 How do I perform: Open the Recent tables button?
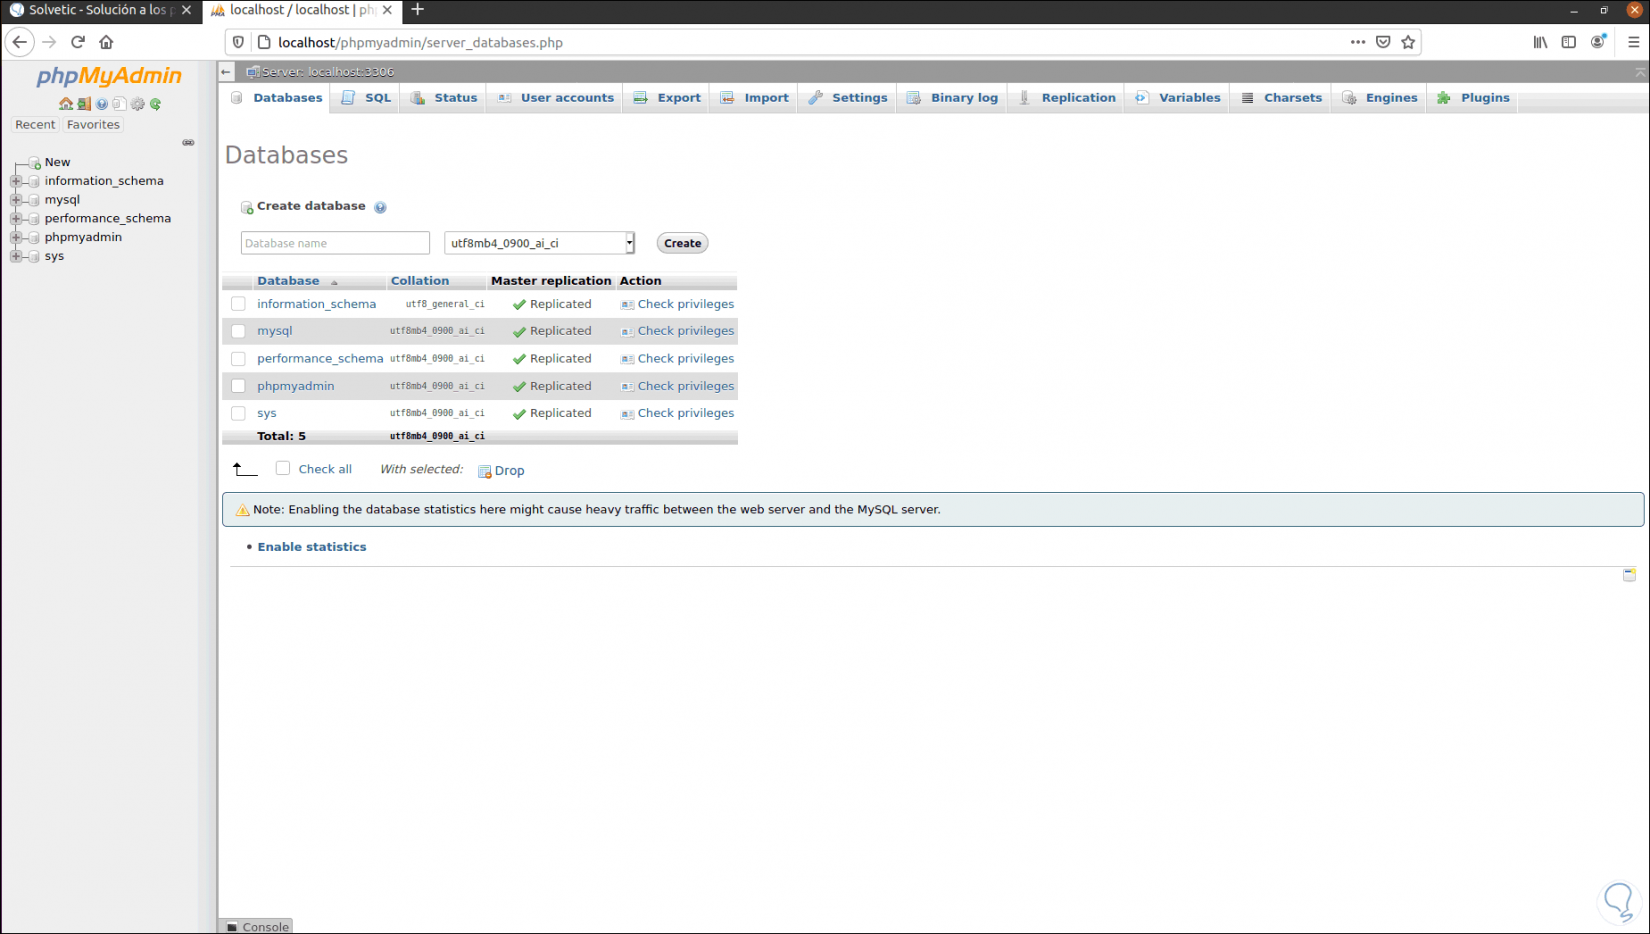[35, 125]
